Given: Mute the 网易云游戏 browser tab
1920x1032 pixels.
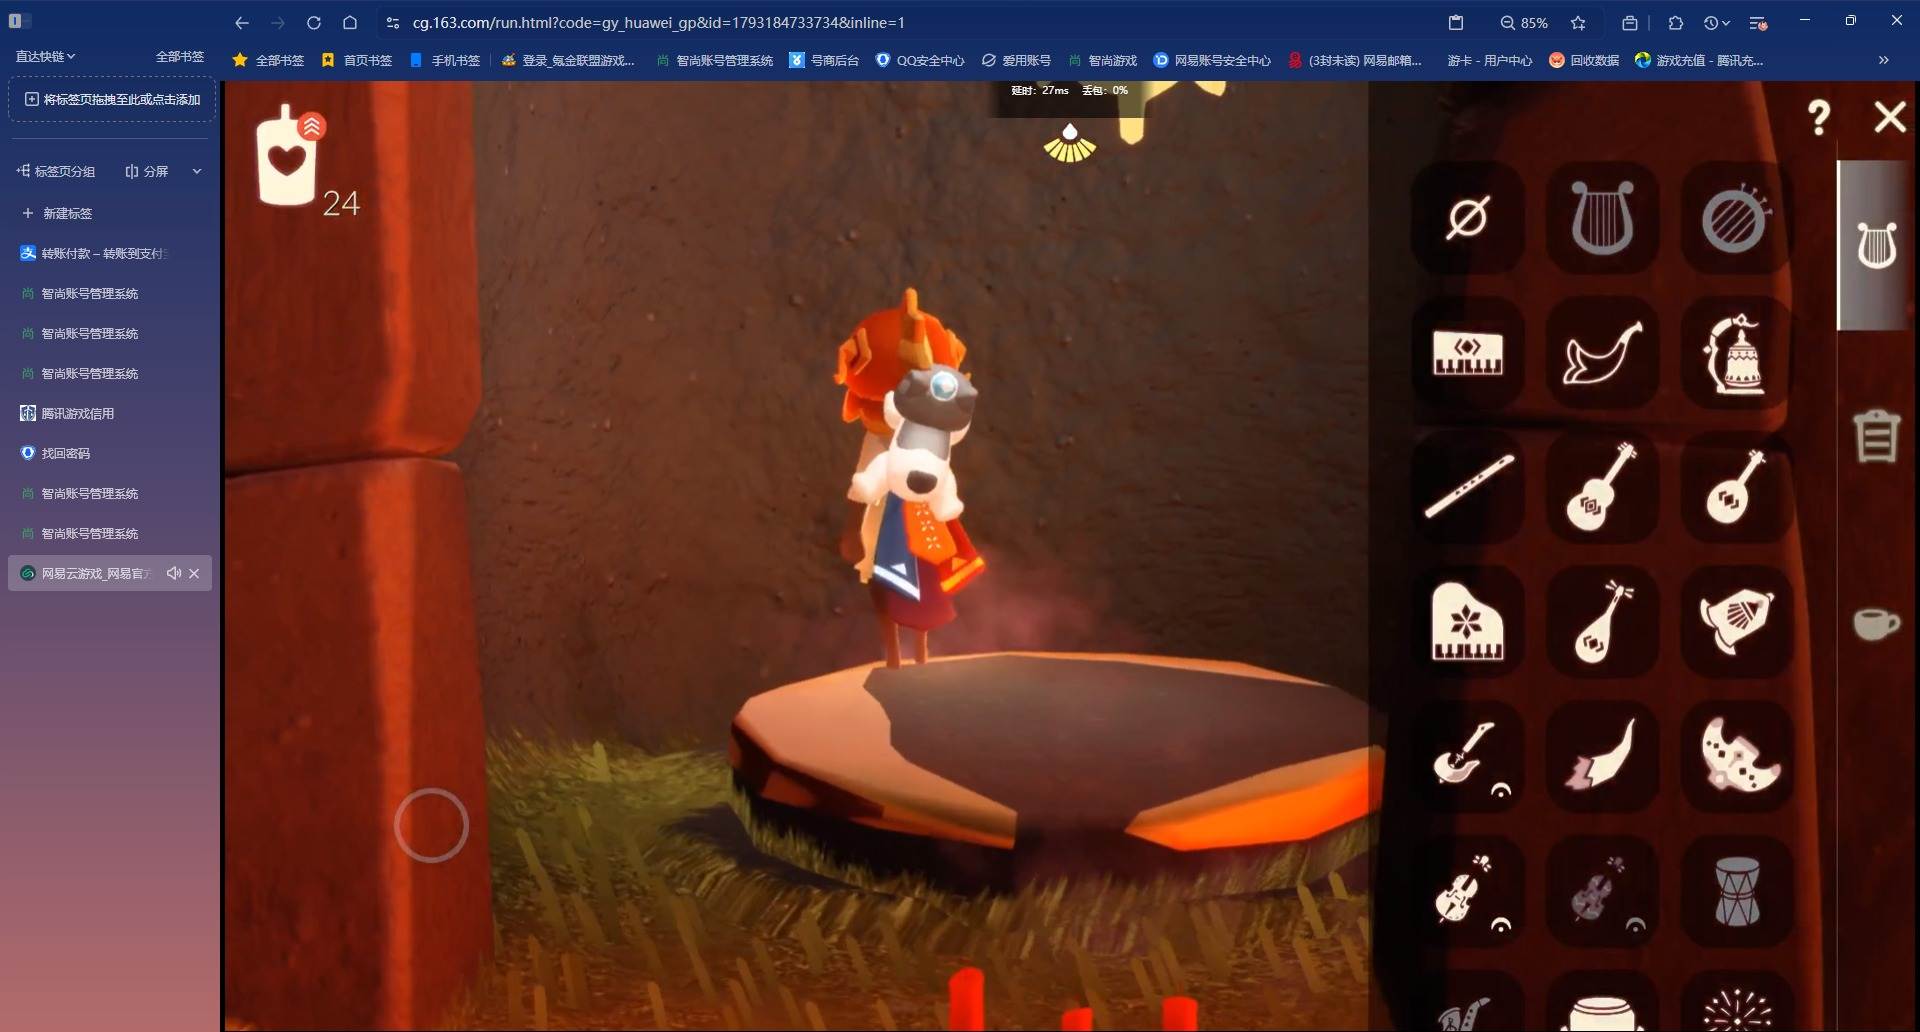Looking at the screenshot, I should 174,573.
